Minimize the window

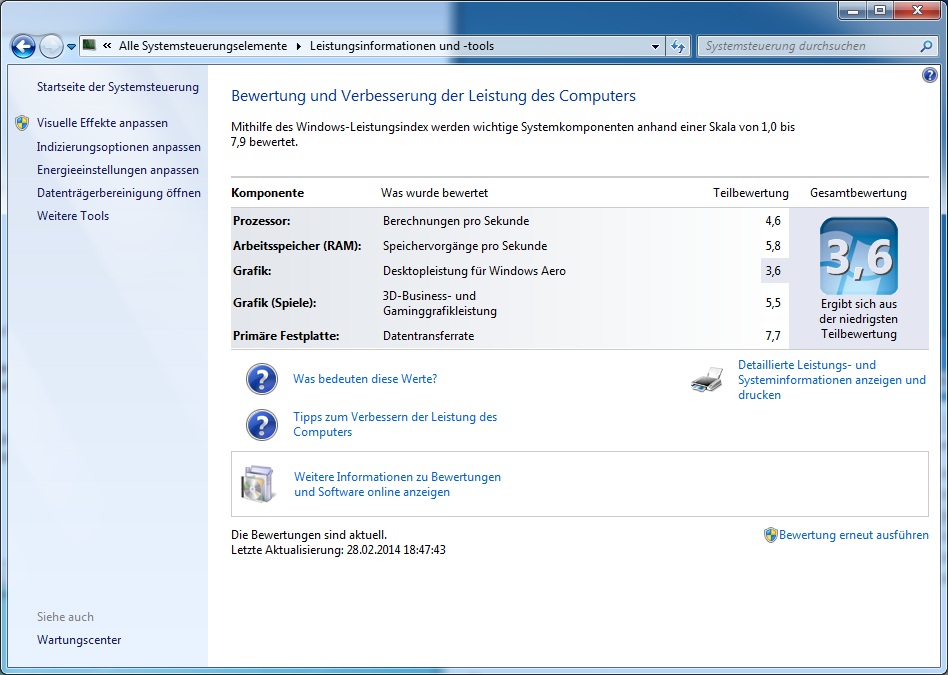[x=854, y=11]
